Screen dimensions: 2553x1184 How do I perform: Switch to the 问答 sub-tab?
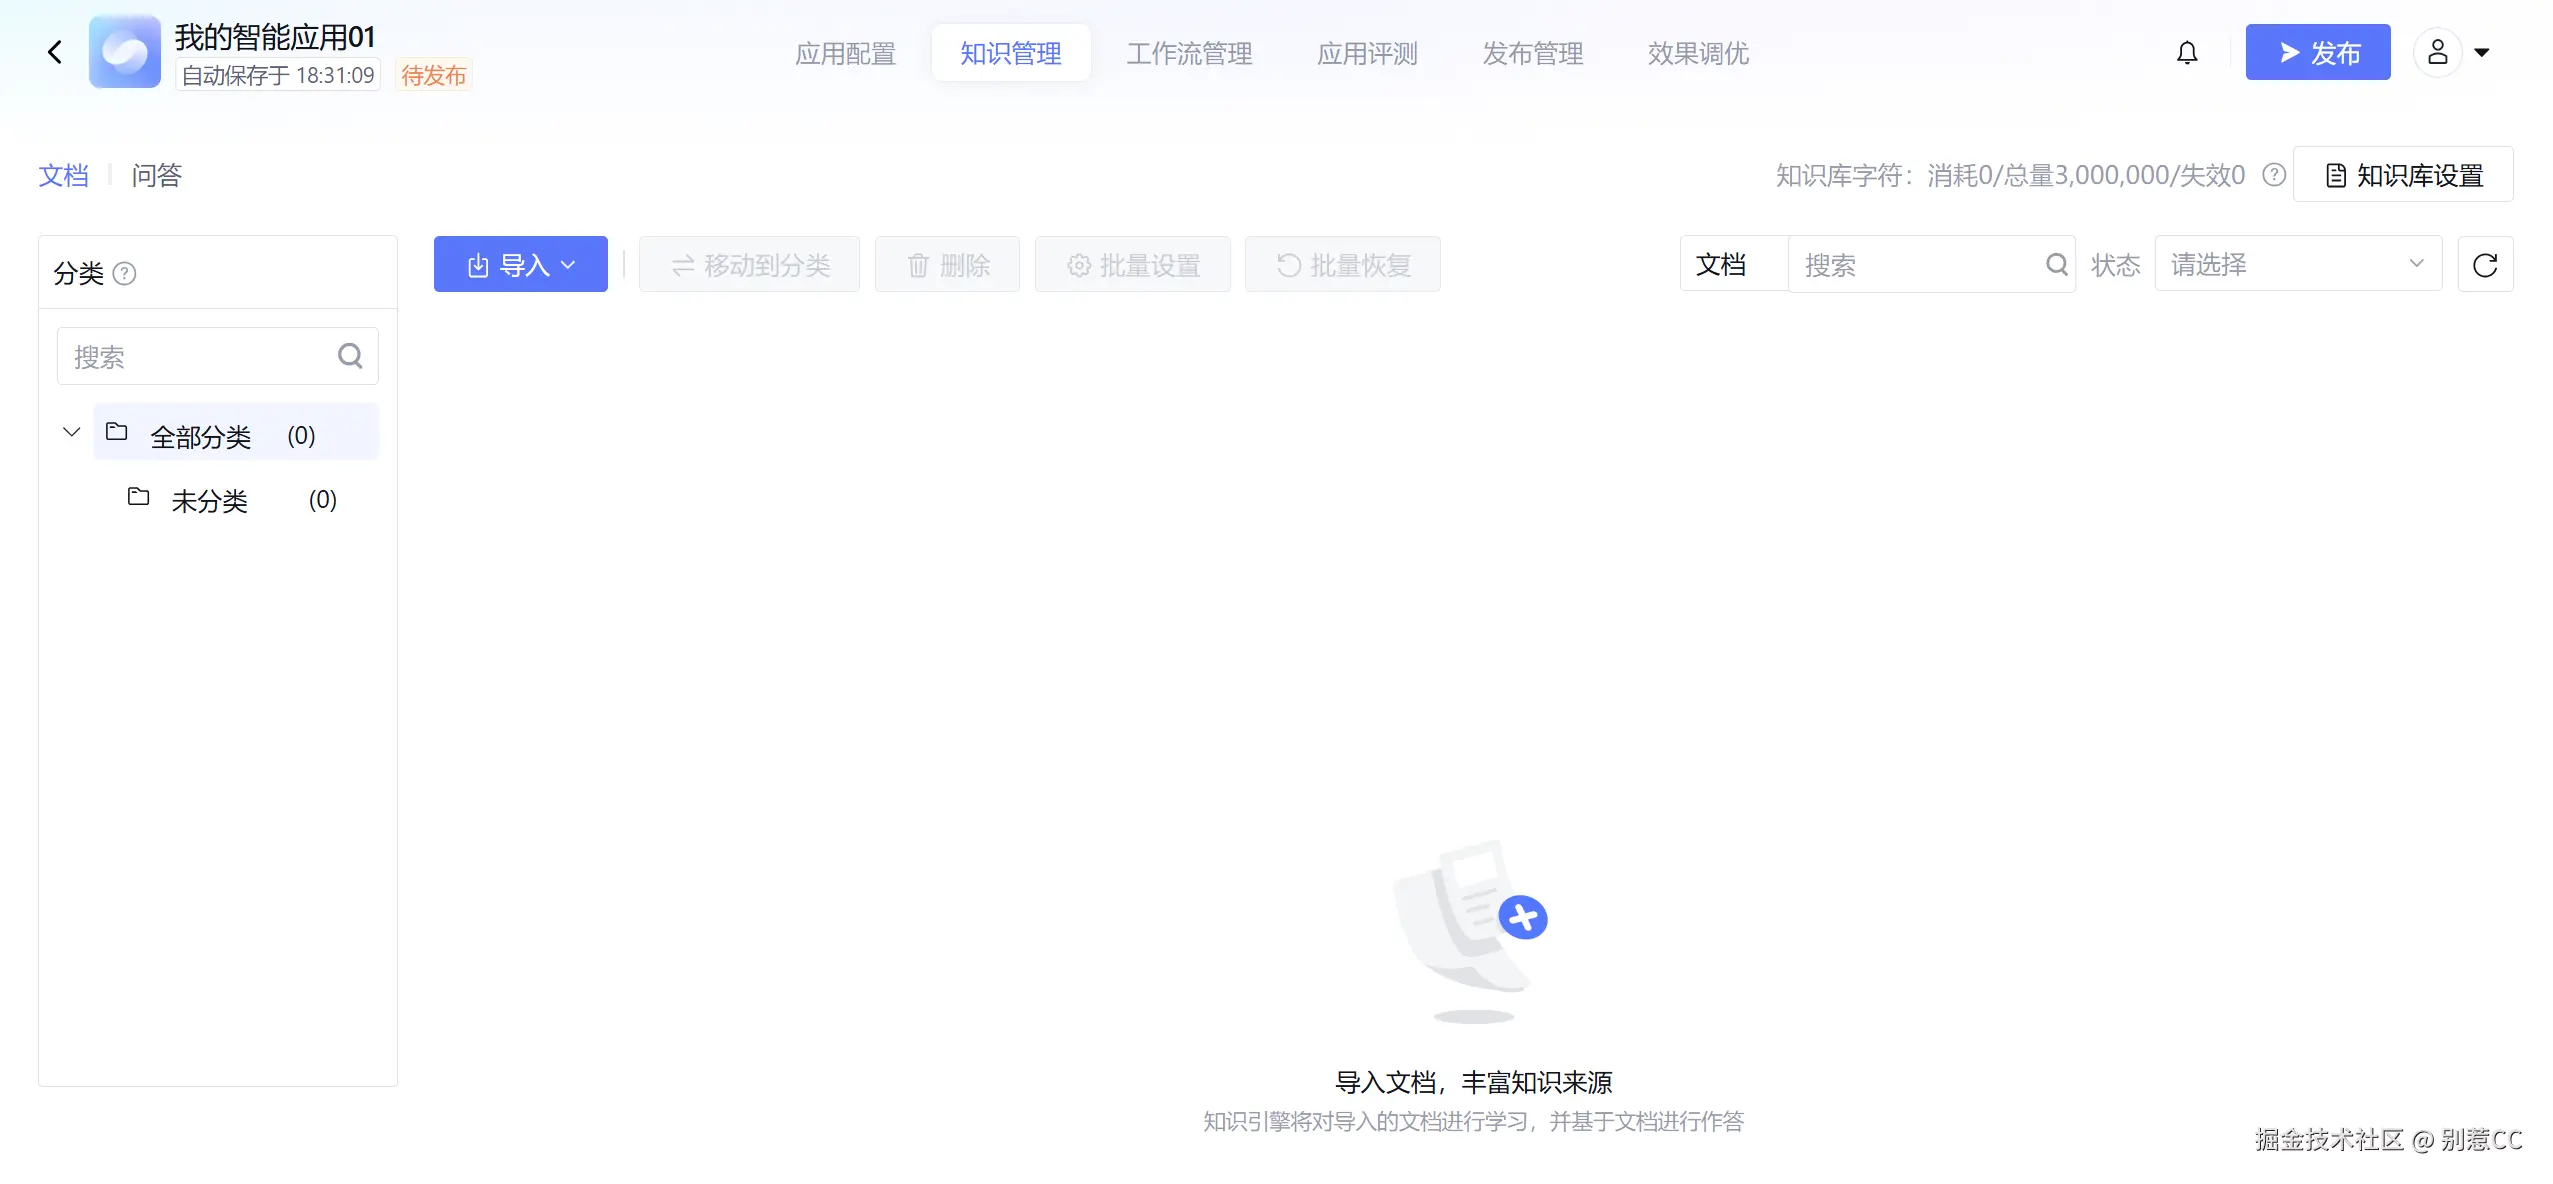[x=156, y=175]
